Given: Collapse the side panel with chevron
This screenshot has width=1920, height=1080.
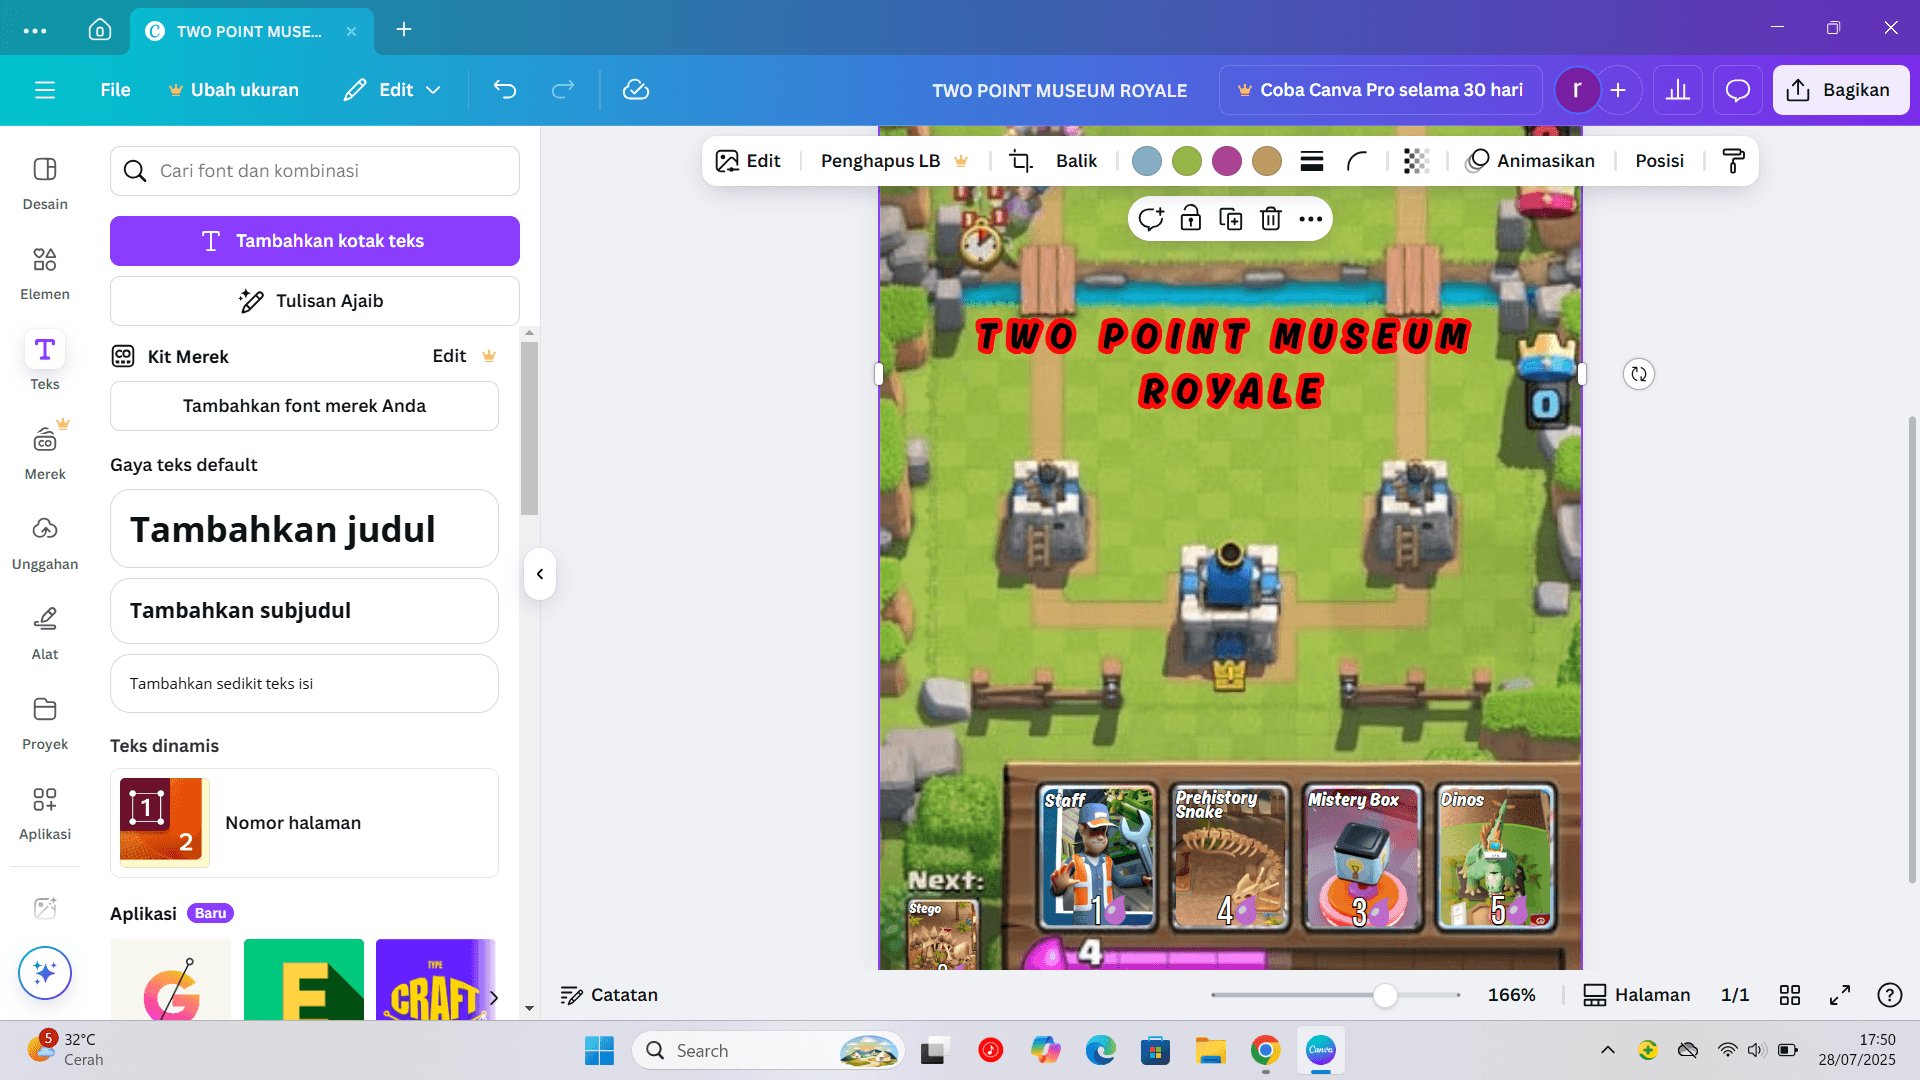Looking at the screenshot, I should 540,574.
